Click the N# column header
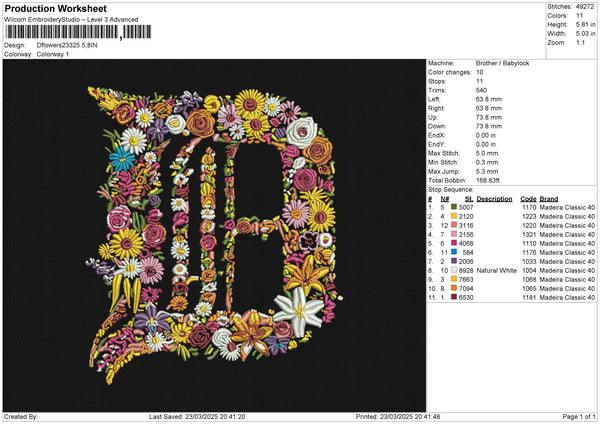This screenshot has height=424, width=600. [445, 199]
